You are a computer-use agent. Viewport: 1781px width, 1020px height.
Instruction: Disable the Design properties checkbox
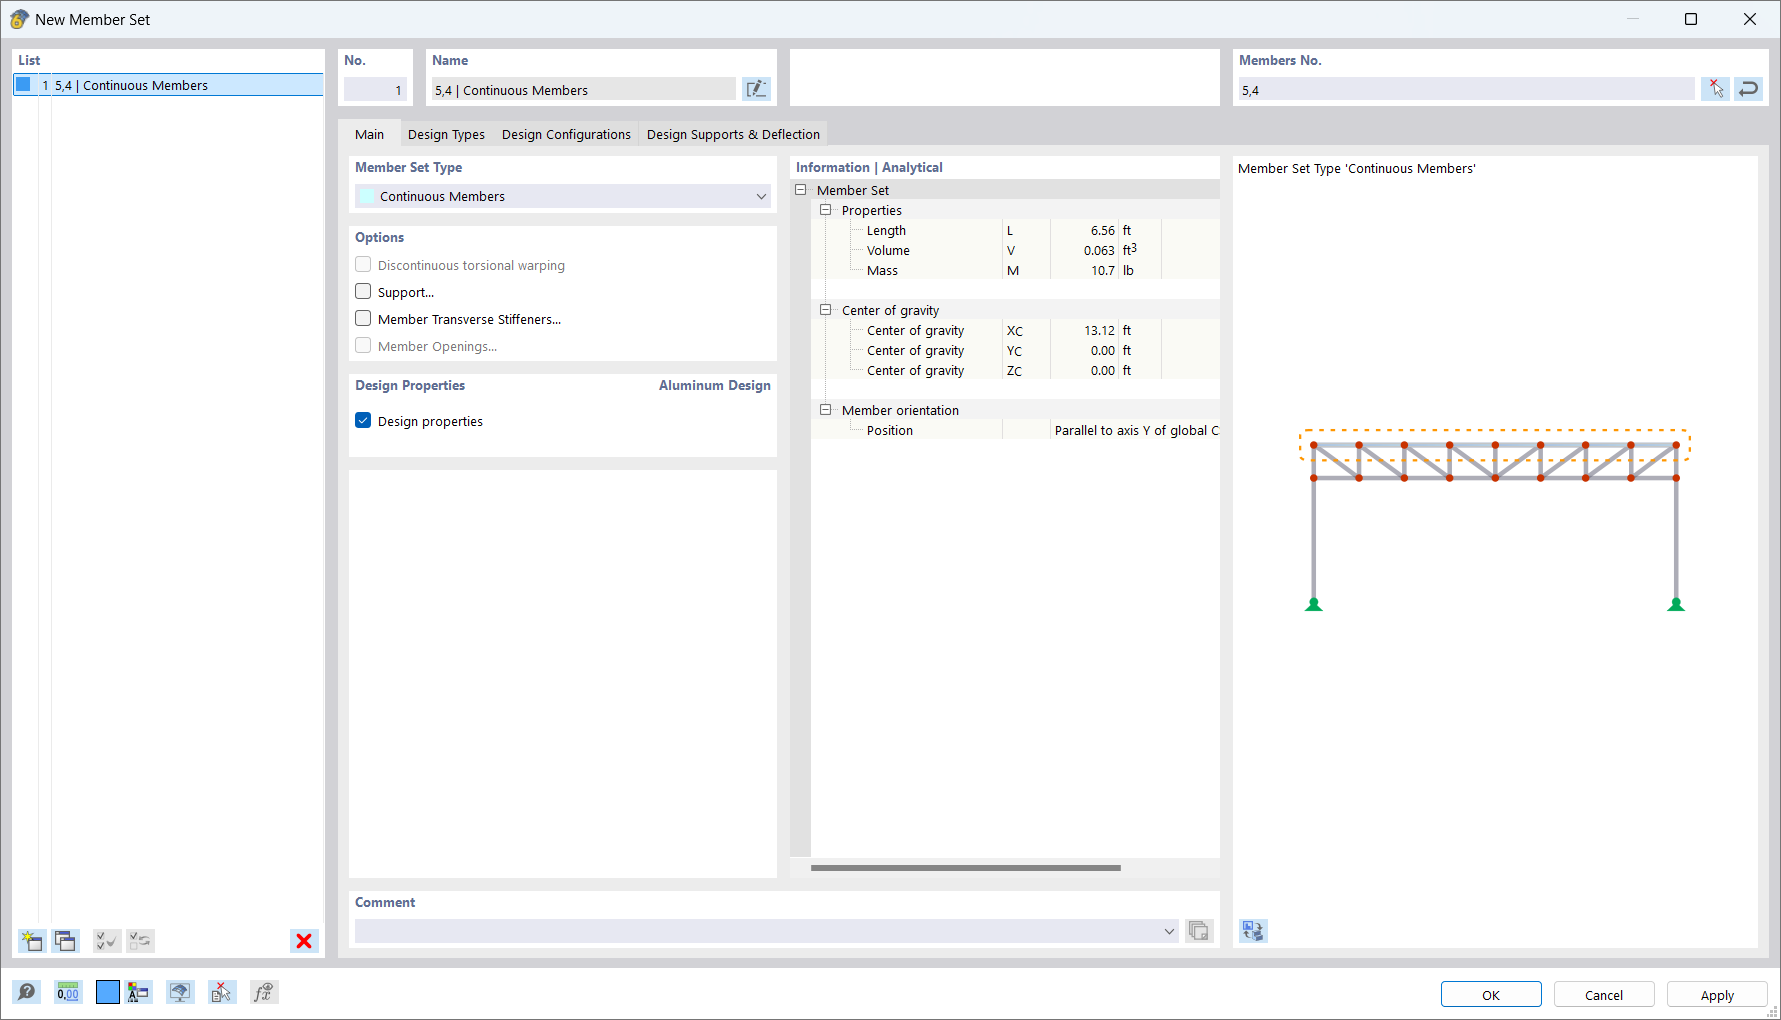coord(363,420)
